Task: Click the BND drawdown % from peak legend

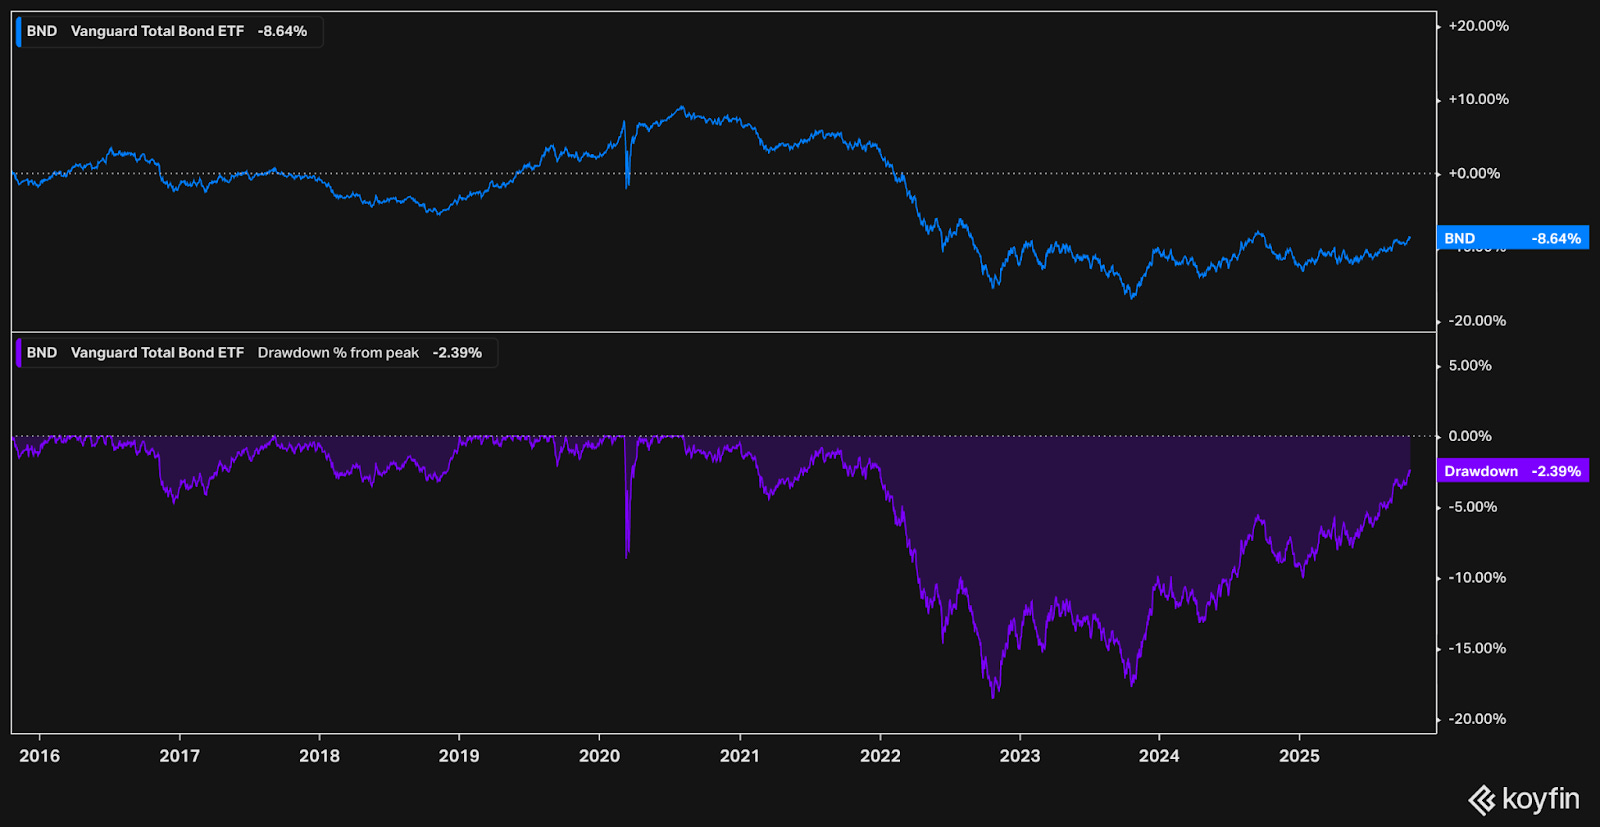Action: 256,353
